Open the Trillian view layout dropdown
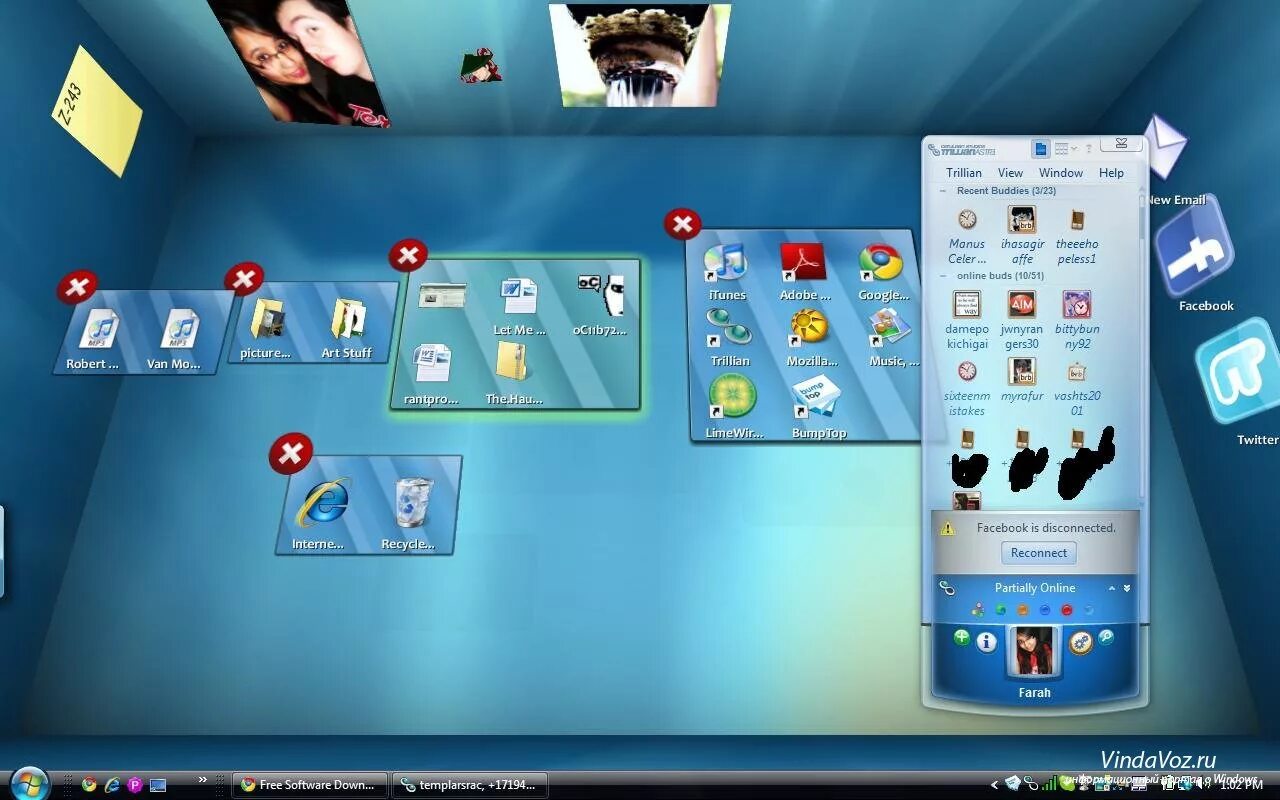Image resolution: width=1280 pixels, height=800 pixels. [1066, 148]
